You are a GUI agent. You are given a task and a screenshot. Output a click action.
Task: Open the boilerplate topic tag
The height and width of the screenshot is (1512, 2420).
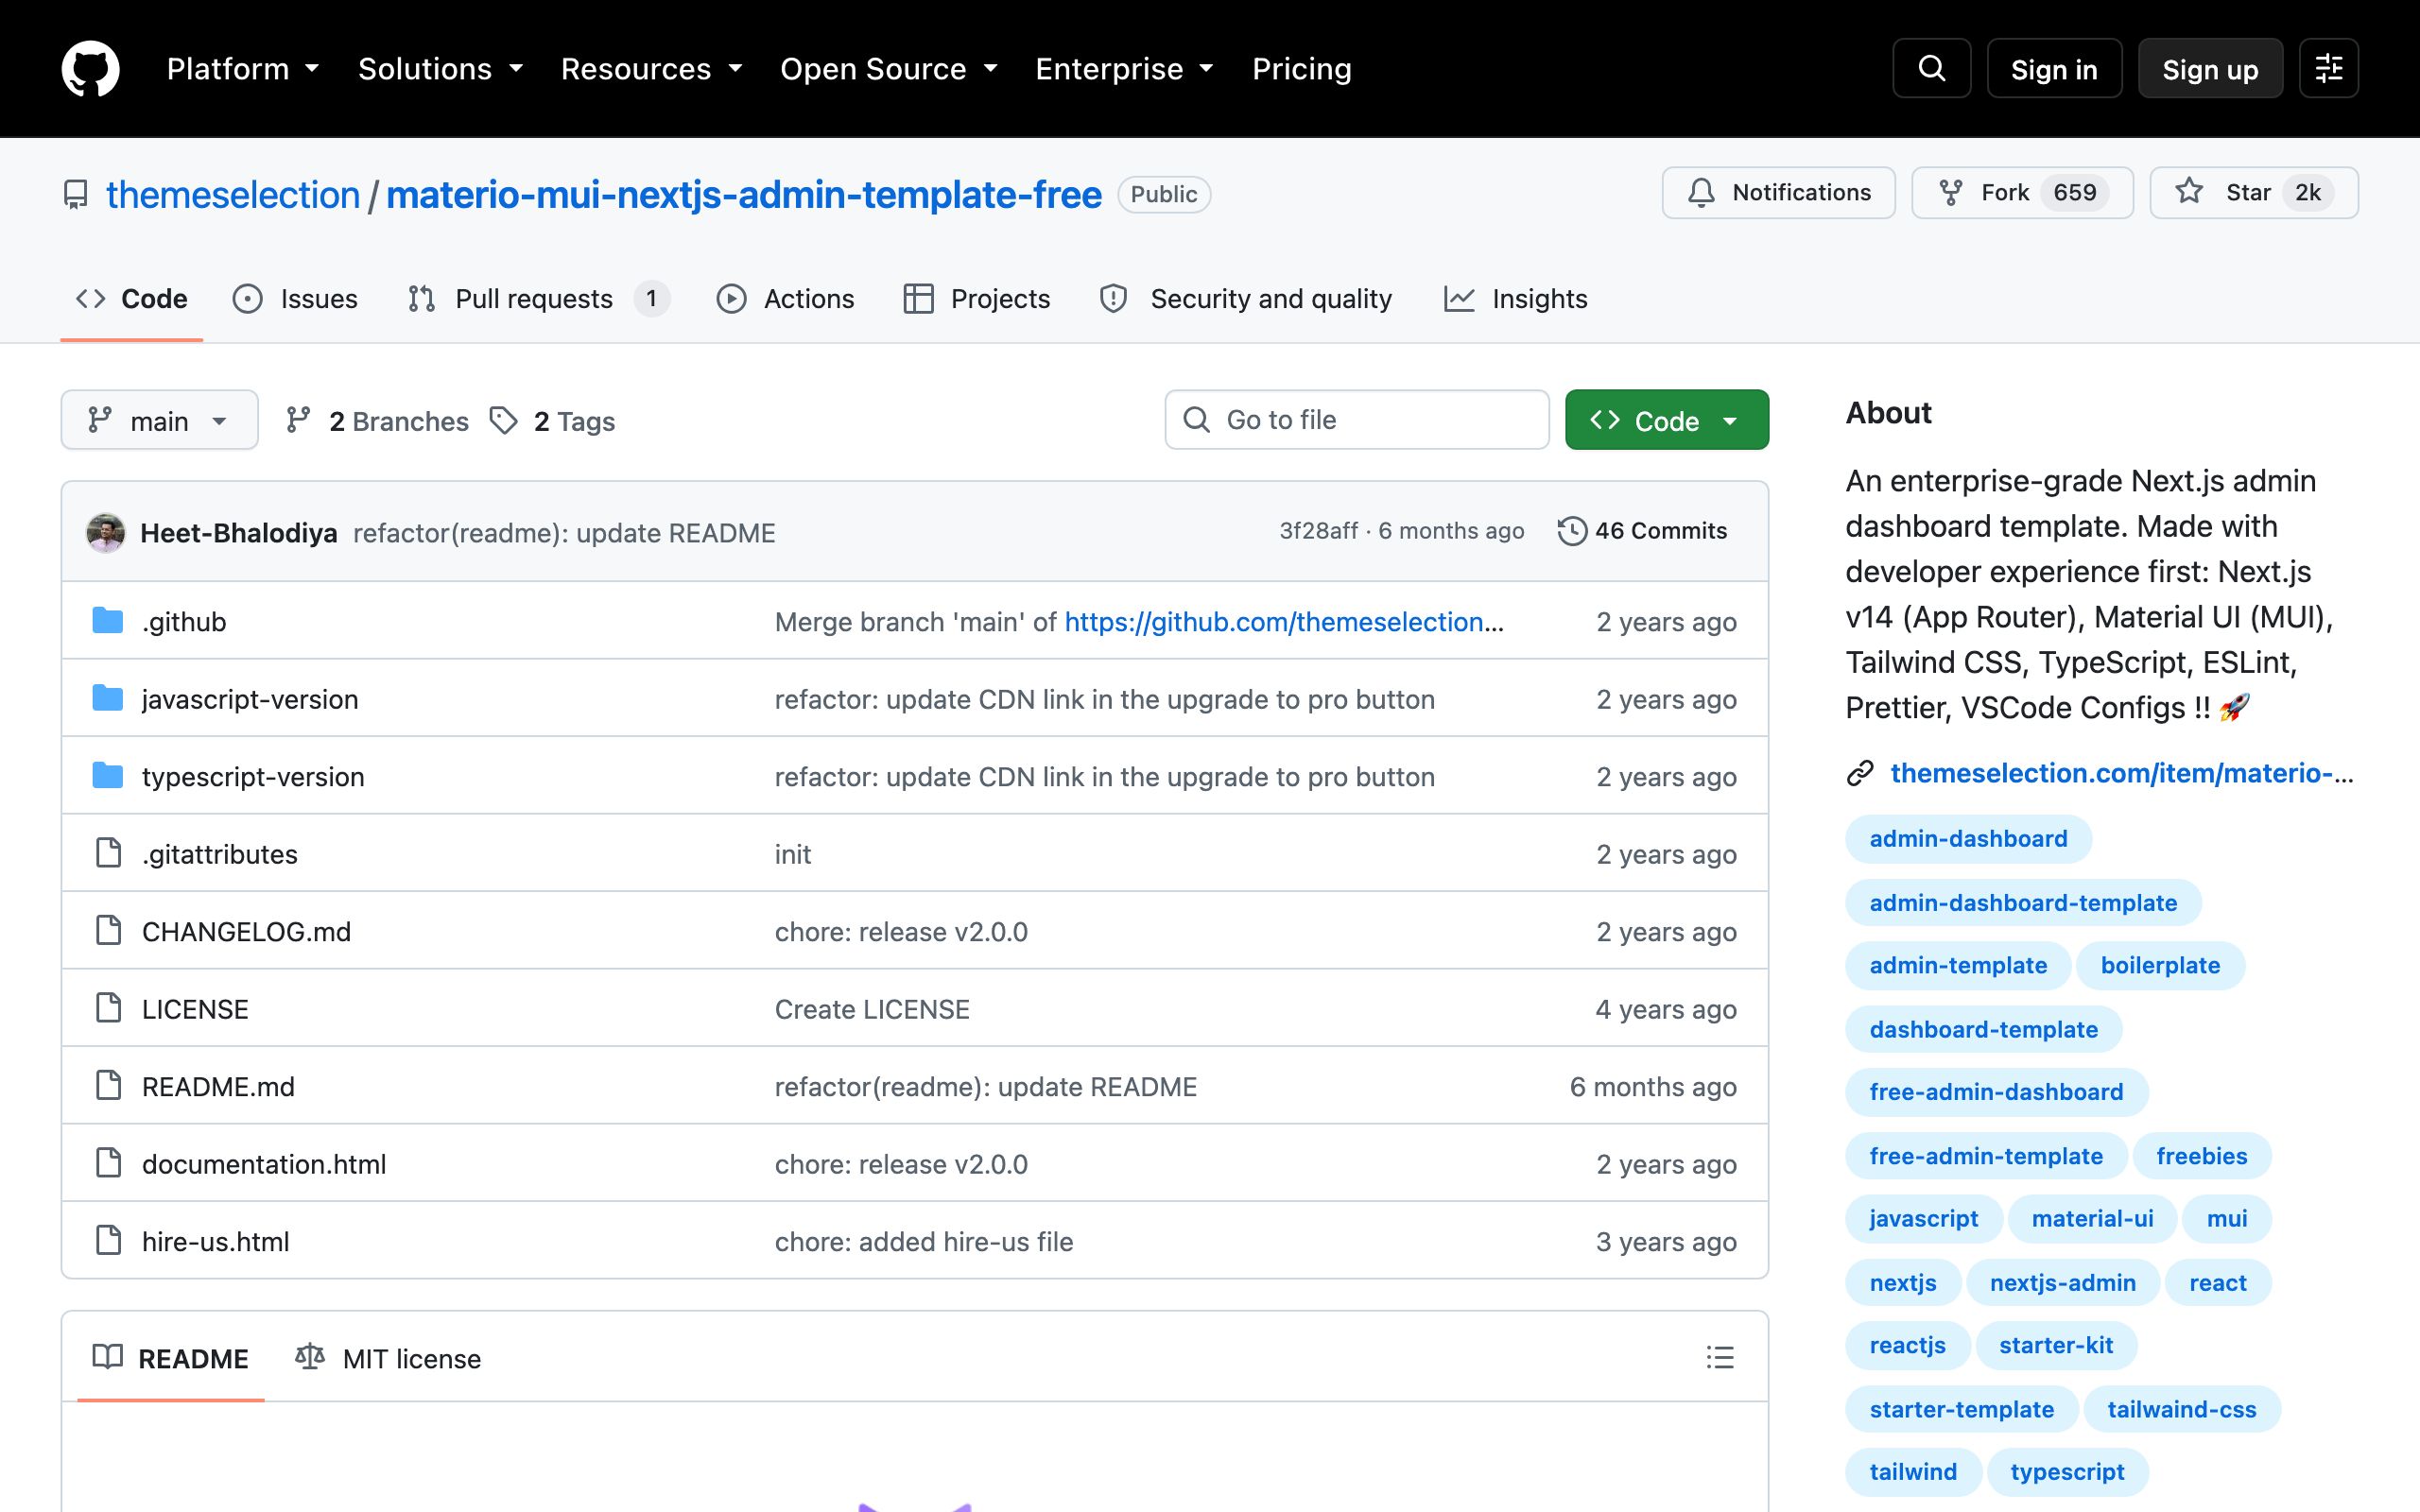(2160, 965)
